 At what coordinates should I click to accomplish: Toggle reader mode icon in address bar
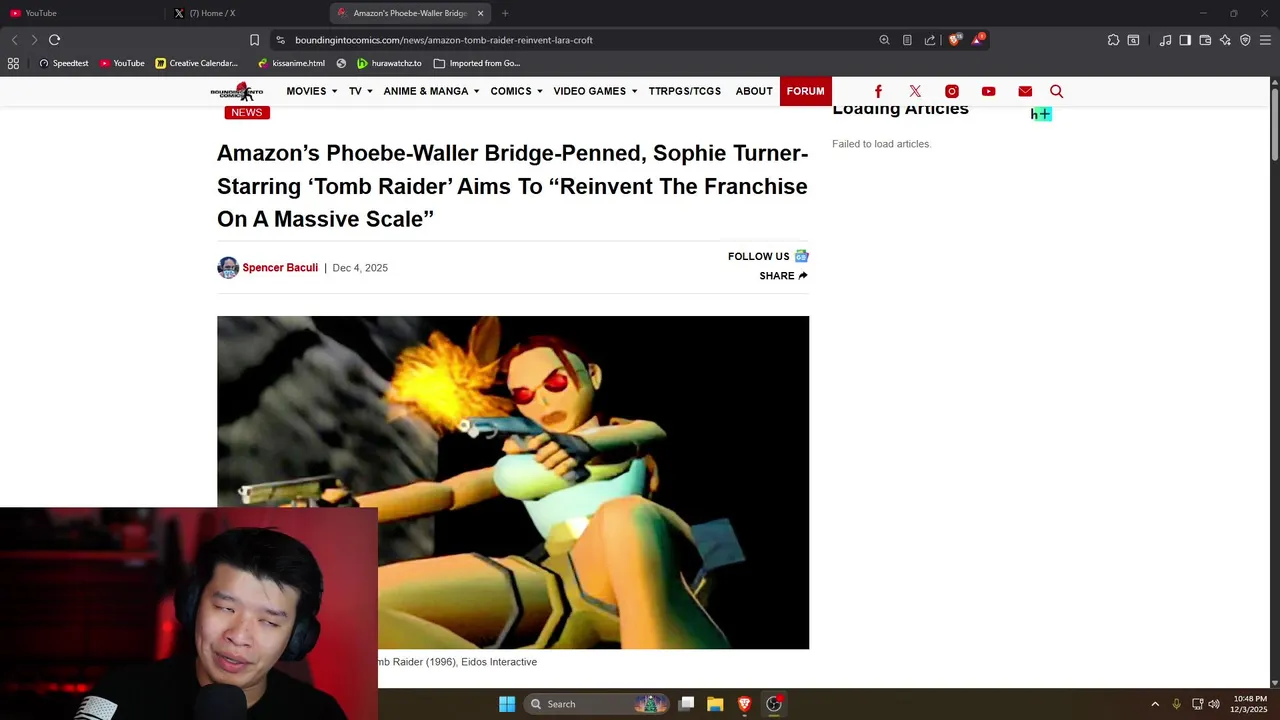pyautogui.click(x=907, y=40)
